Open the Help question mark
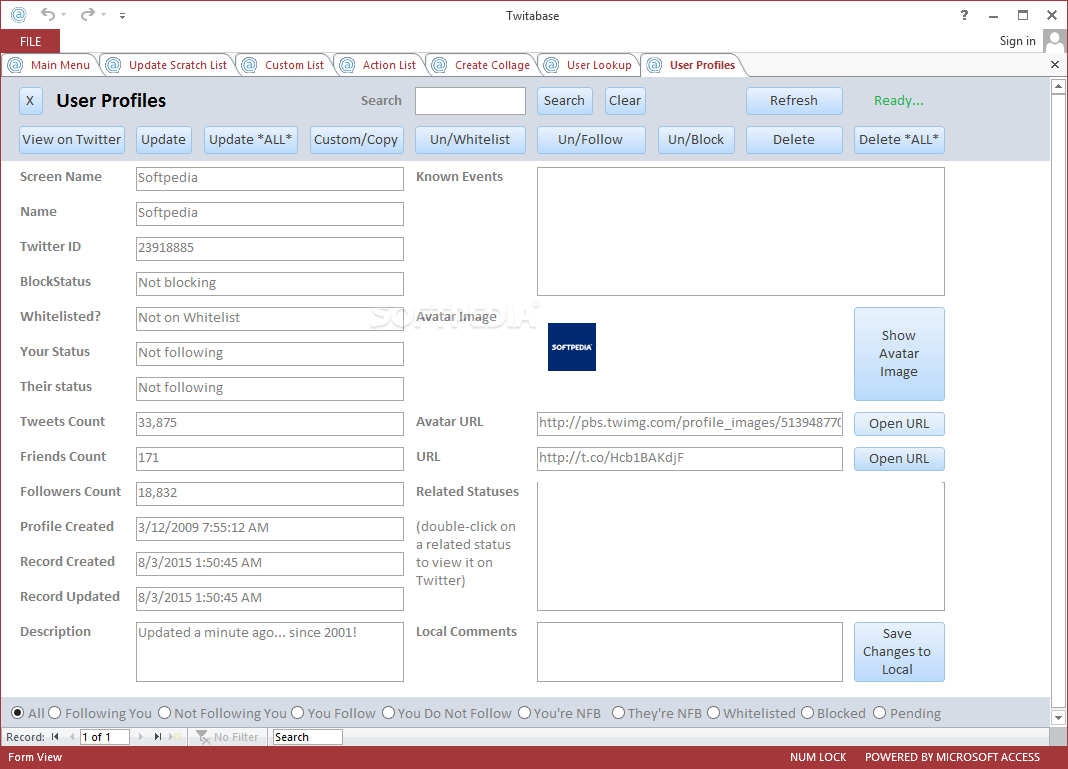The width and height of the screenshot is (1068, 769). tap(964, 15)
